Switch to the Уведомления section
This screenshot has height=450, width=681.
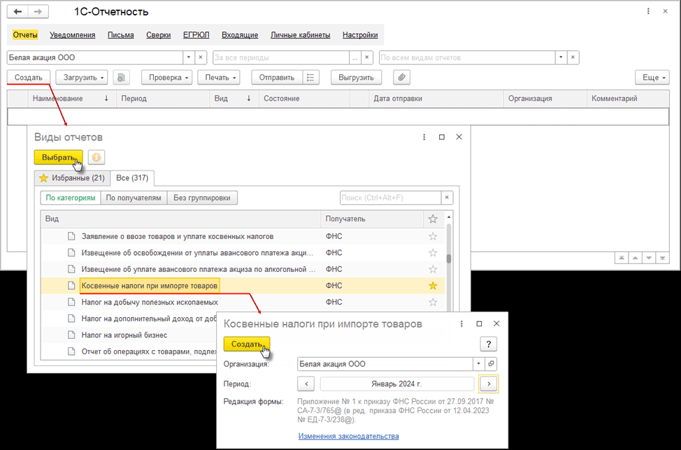click(72, 35)
